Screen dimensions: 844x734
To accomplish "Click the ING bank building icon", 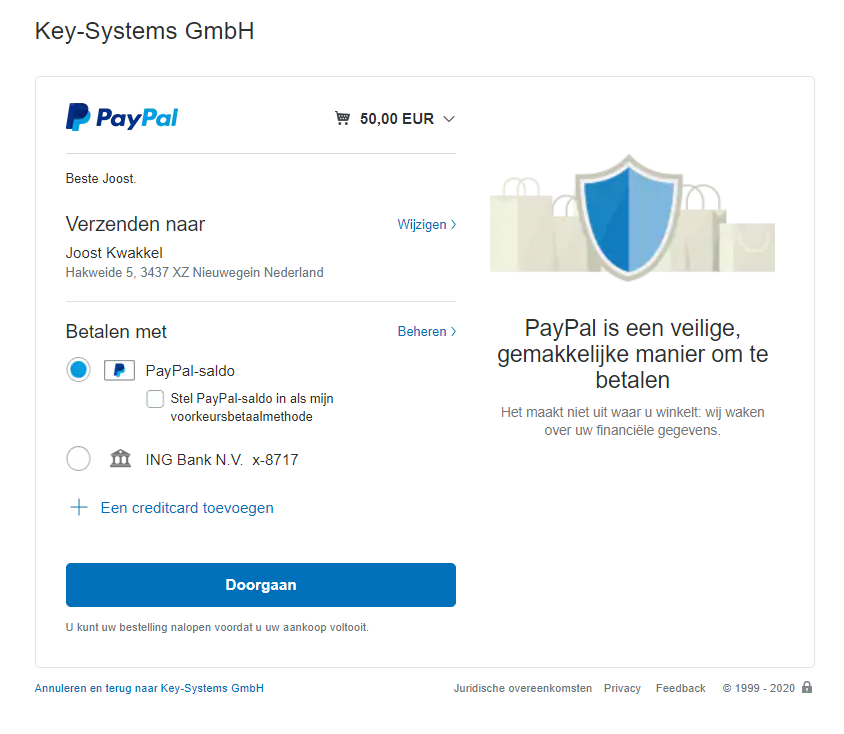I will (x=120, y=459).
